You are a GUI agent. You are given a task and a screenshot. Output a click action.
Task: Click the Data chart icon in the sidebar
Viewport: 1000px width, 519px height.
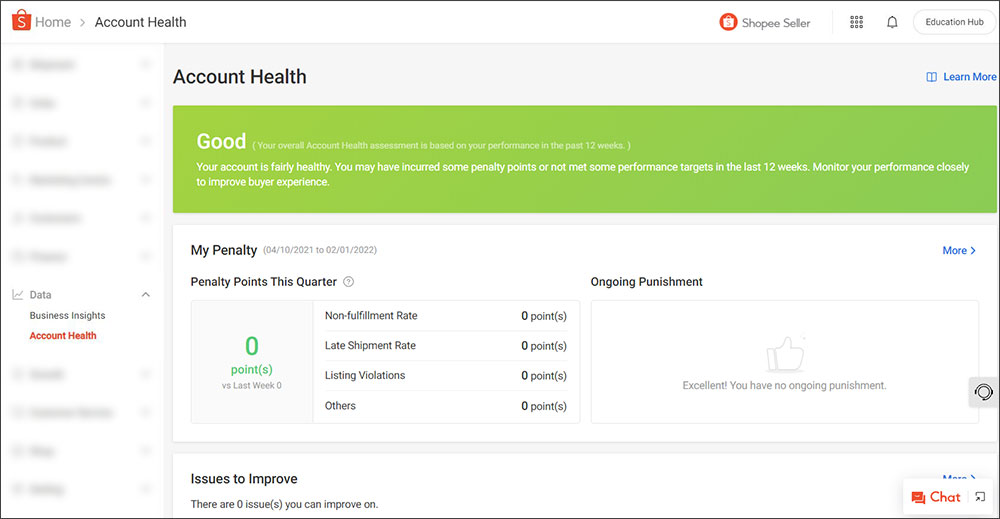18,295
